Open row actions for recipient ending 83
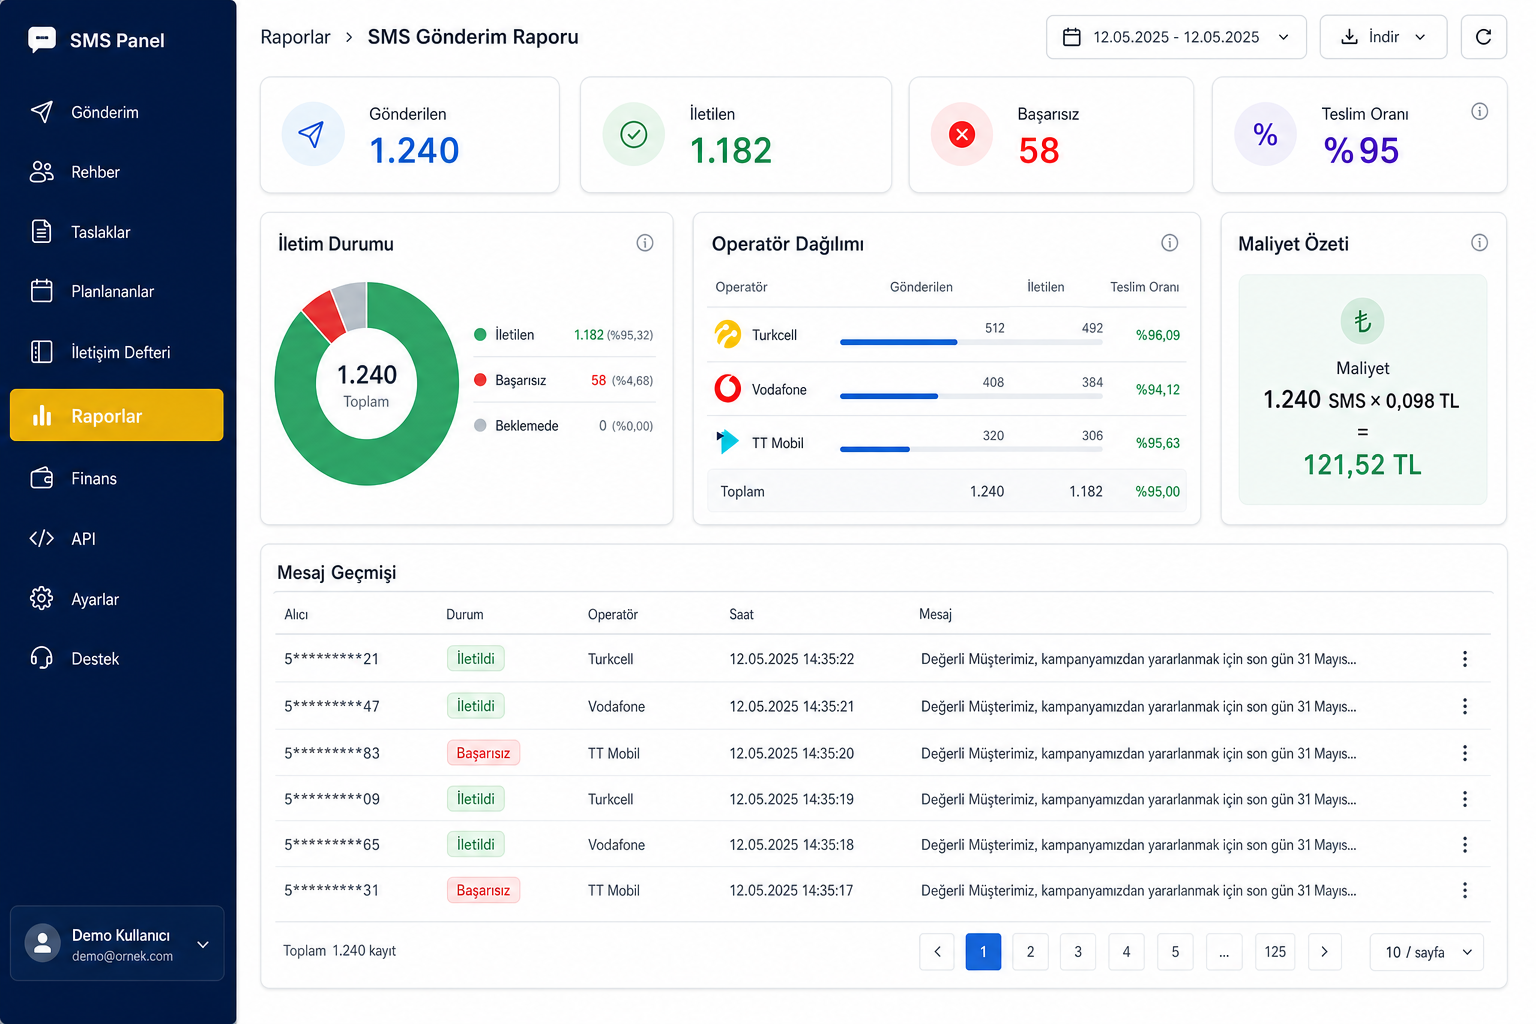The image size is (1536, 1024). click(x=1464, y=753)
